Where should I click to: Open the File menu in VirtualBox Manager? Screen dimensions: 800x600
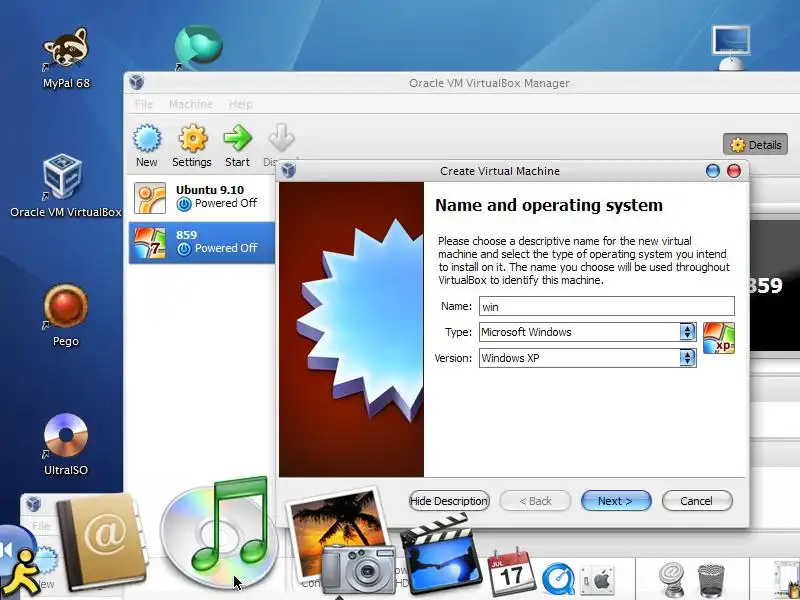click(x=144, y=104)
